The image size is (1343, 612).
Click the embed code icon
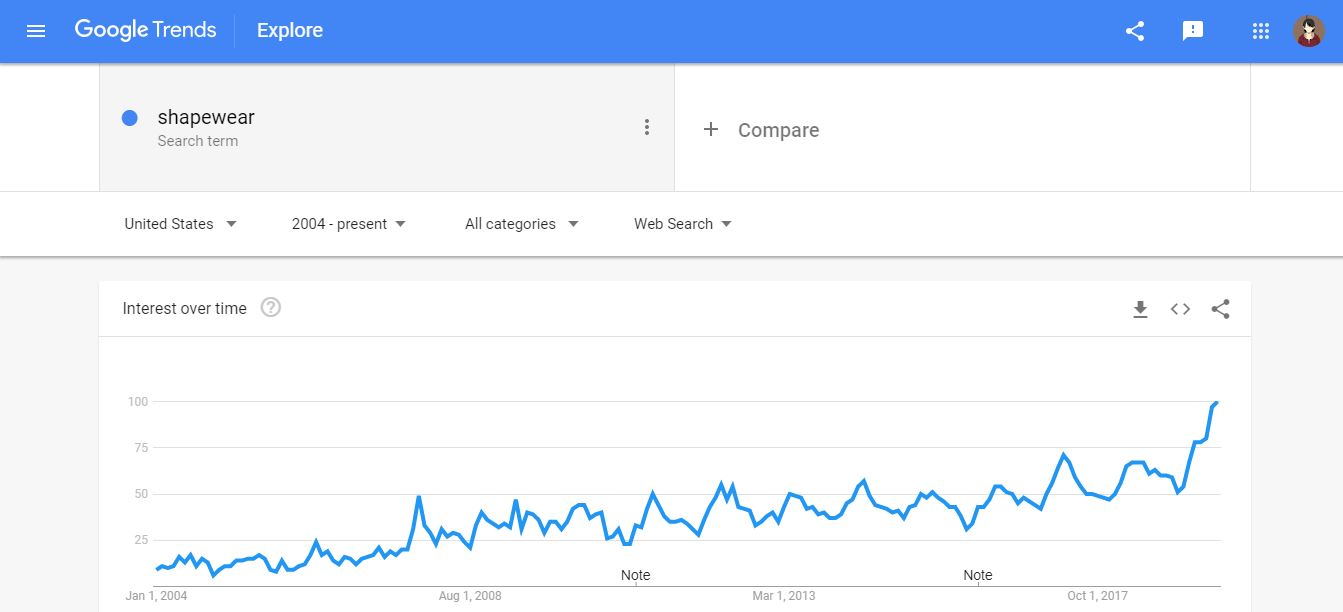click(1180, 309)
